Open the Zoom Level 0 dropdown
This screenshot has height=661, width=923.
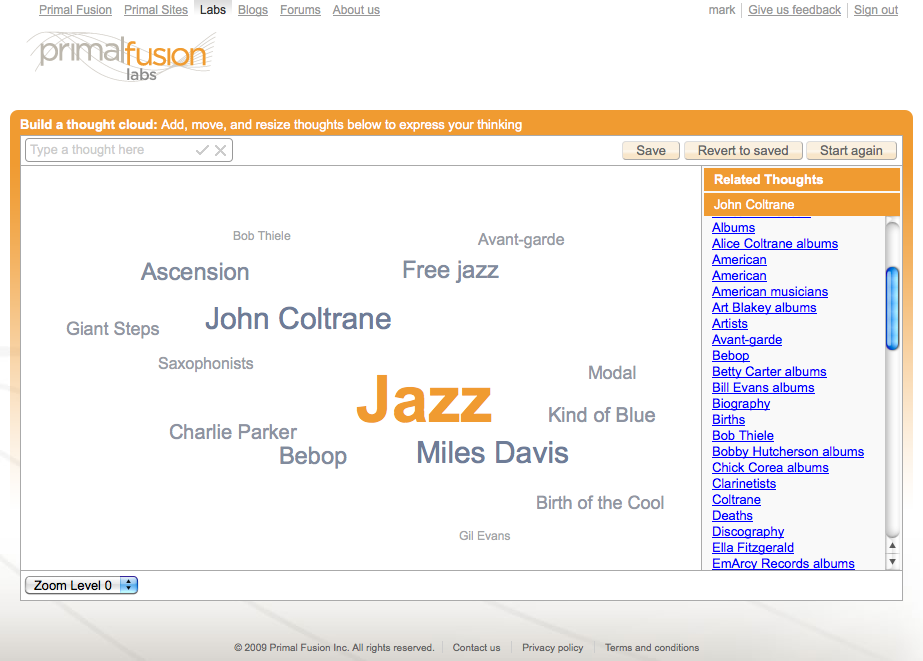(81, 585)
